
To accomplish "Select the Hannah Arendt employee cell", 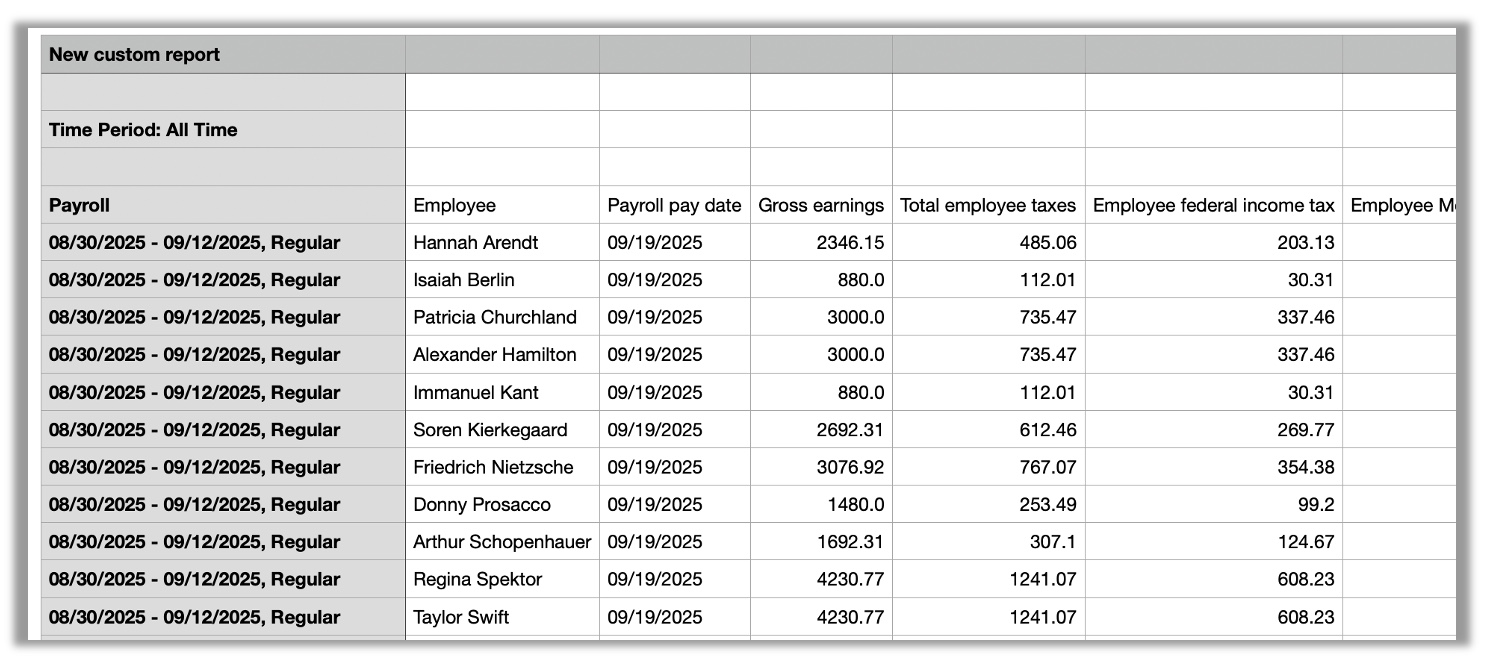I will 475,243.
